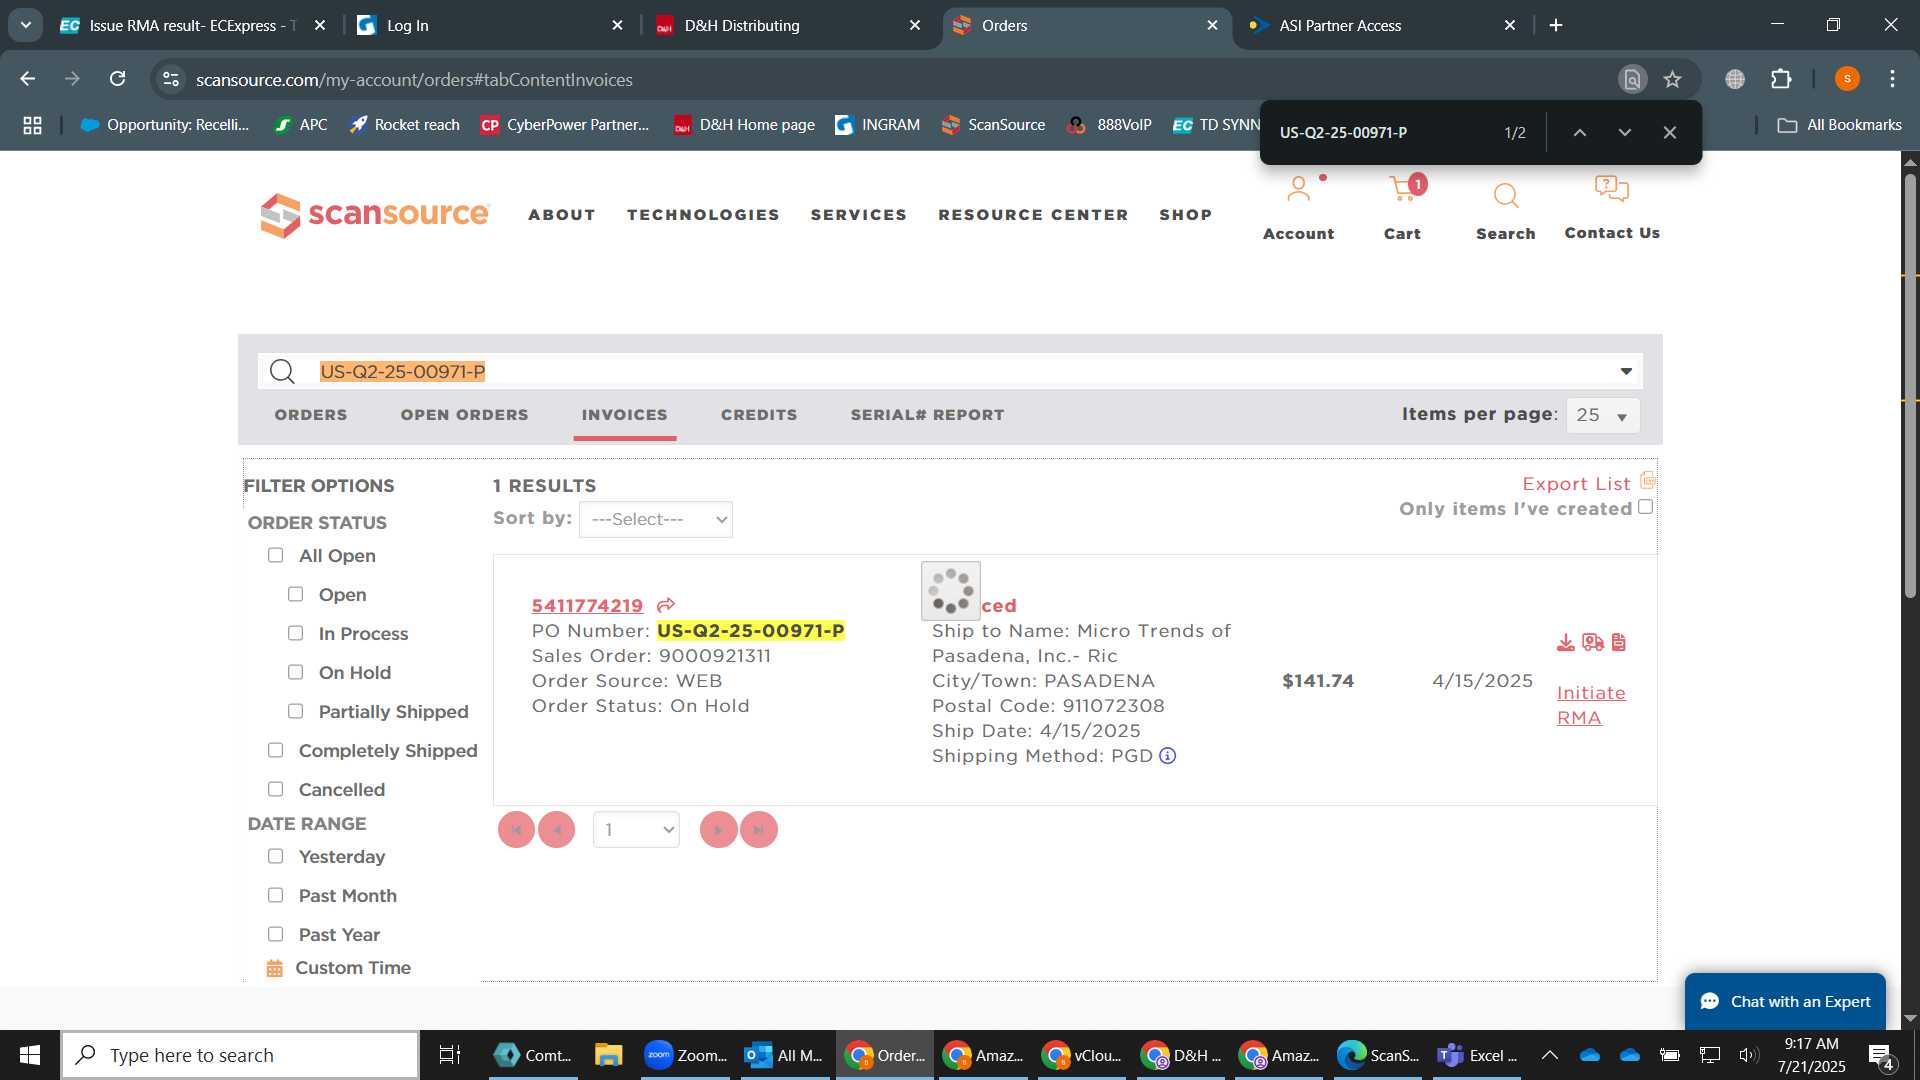
Task: Bookmark this page with the star icon
Action: [1673, 79]
